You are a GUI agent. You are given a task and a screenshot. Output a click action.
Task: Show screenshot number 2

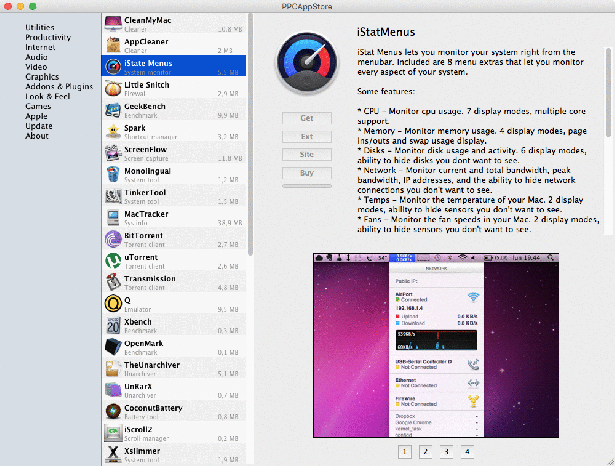(x=425, y=452)
